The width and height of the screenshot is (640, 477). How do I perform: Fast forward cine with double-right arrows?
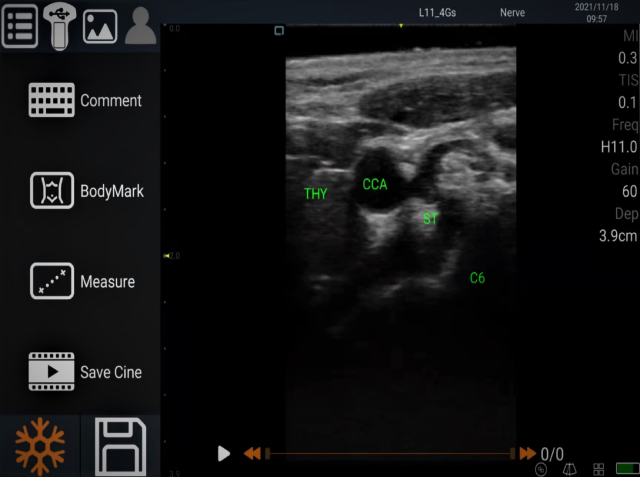tap(526, 454)
